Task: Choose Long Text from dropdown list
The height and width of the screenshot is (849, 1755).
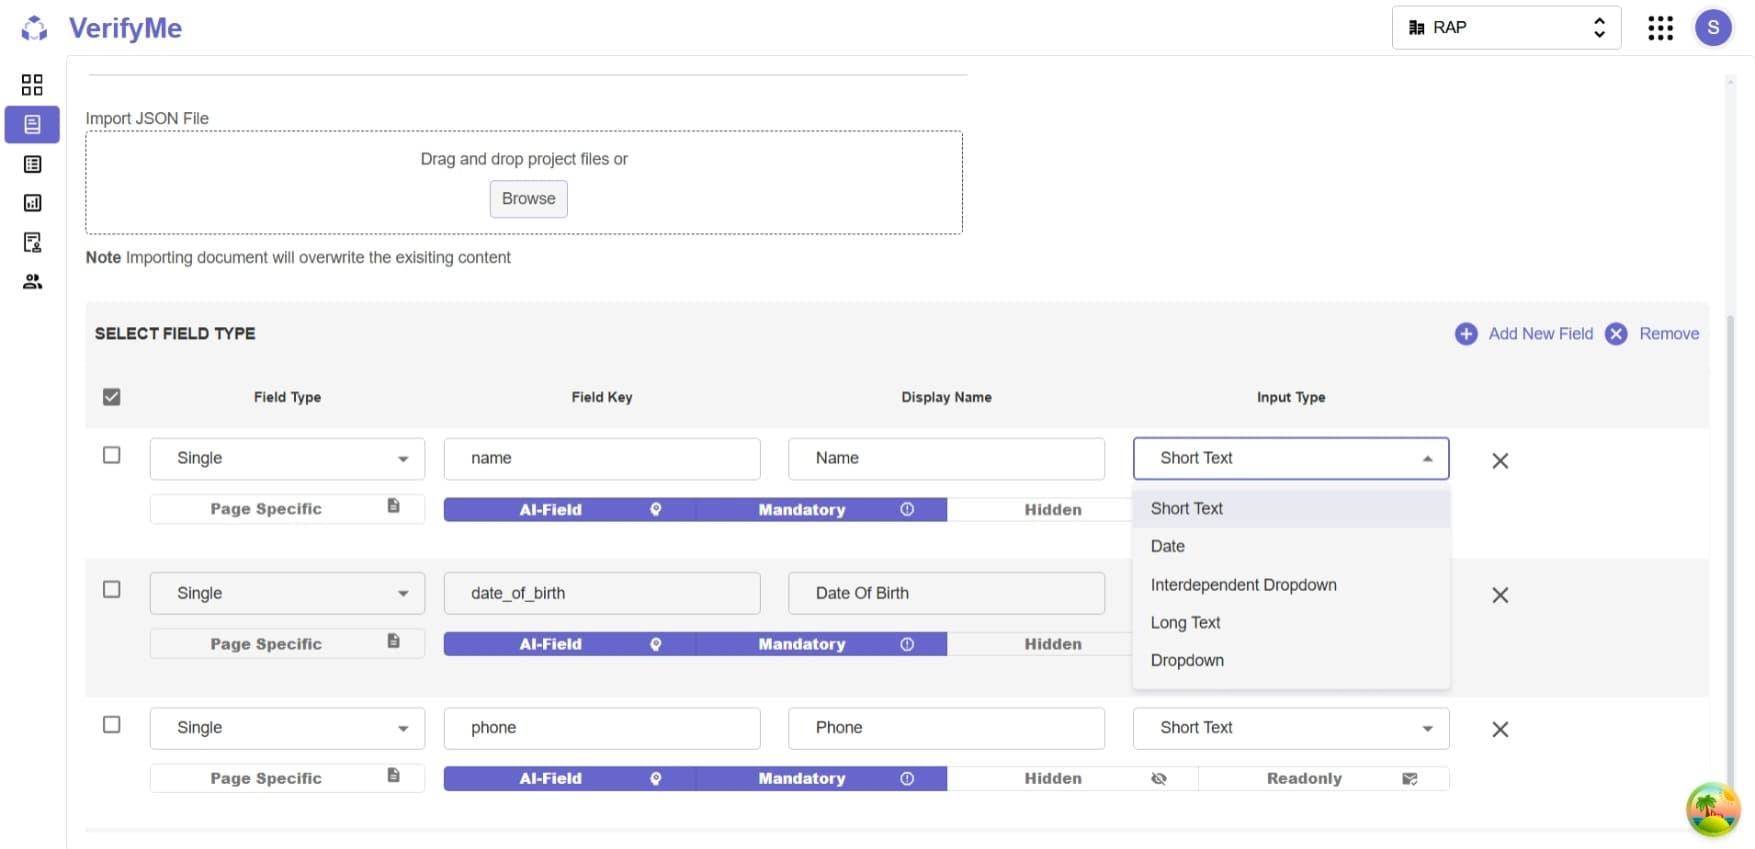Action: [x=1291, y=622]
